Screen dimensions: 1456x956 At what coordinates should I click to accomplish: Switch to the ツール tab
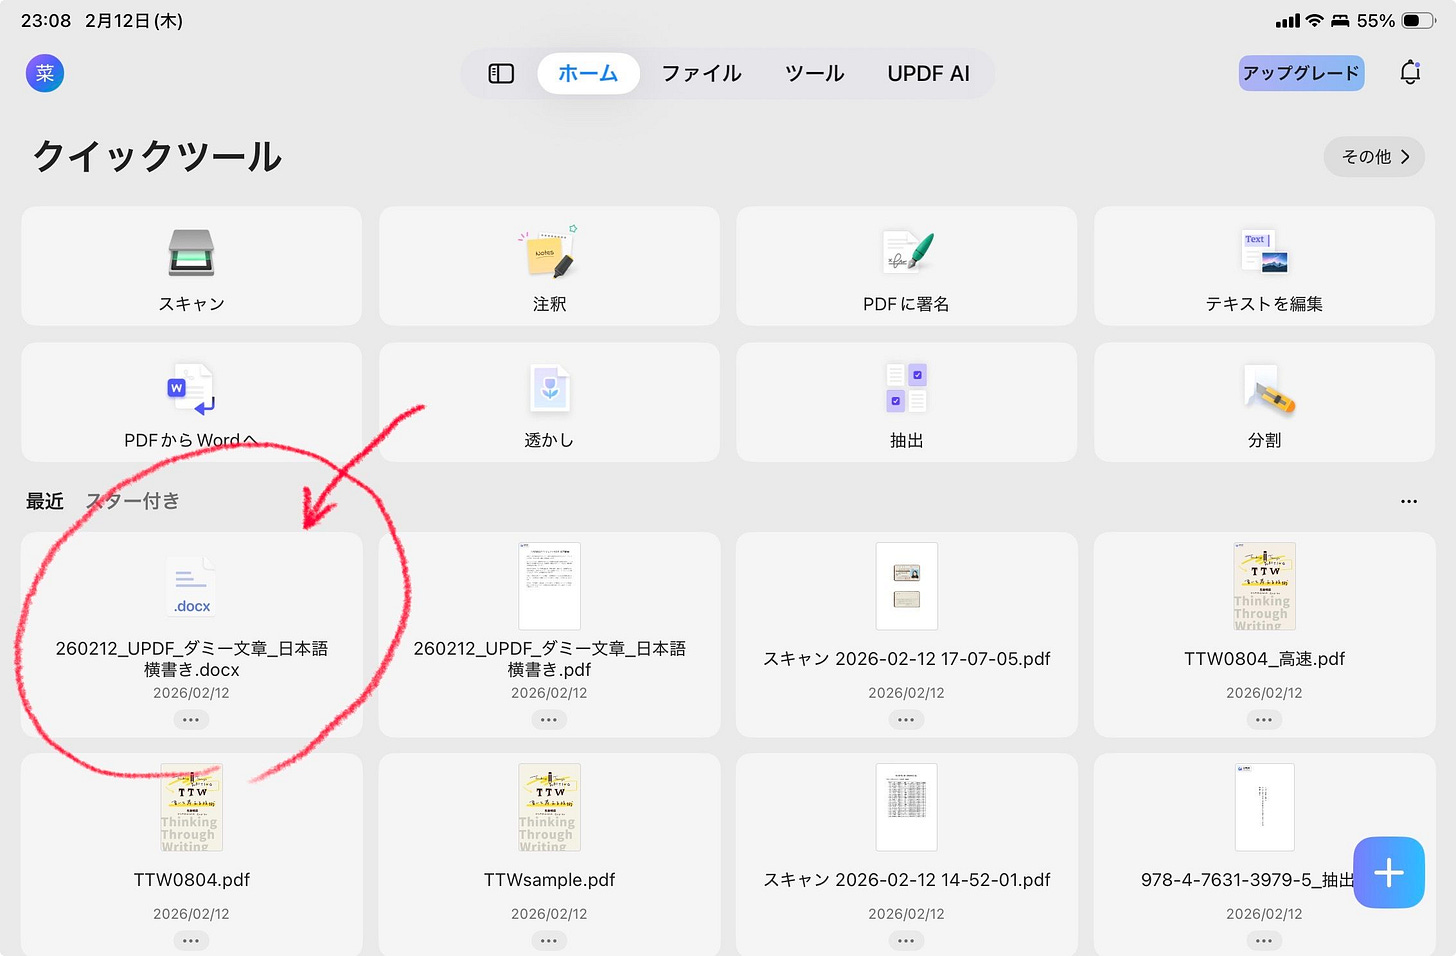pyautogui.click(x=814, y=74)
